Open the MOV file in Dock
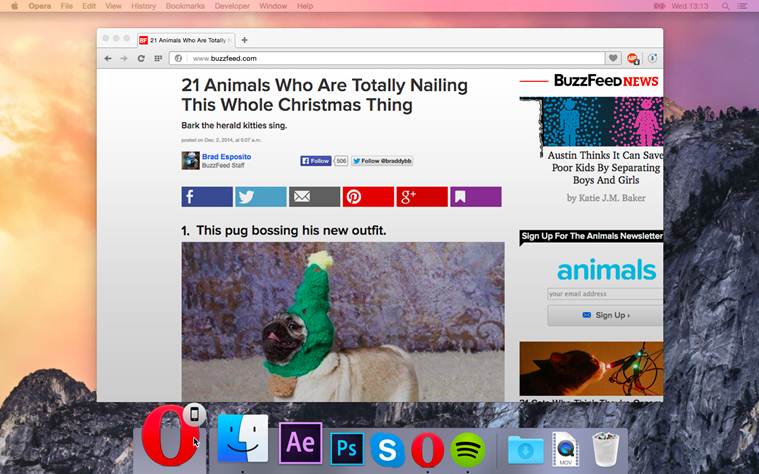 point(565,449)
